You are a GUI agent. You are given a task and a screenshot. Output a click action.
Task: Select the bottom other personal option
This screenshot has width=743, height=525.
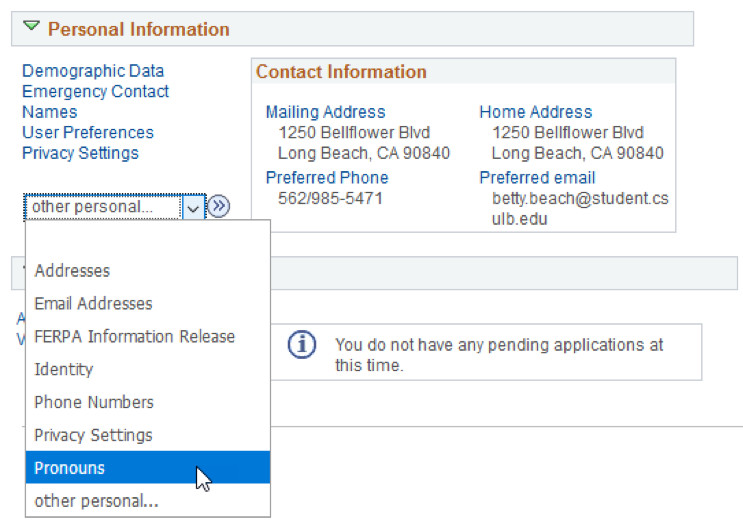point(96,501)
